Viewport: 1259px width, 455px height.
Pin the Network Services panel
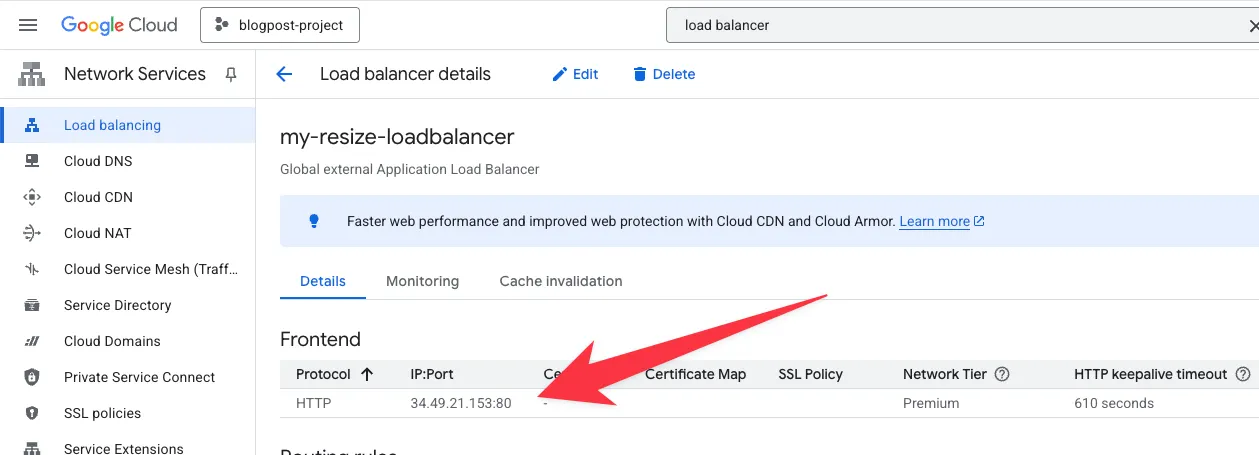[232, 74]
